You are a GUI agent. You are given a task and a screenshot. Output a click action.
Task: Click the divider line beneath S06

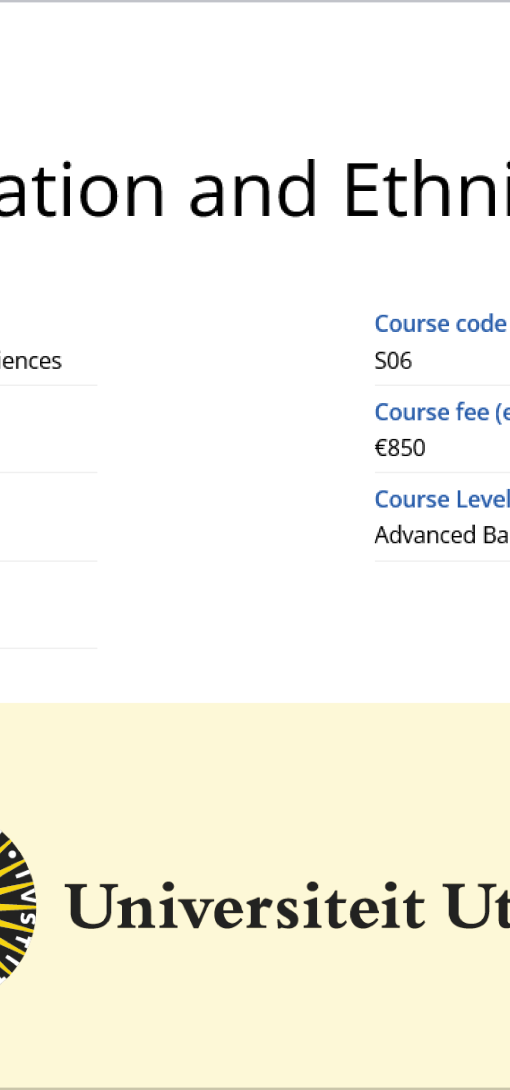442,385
